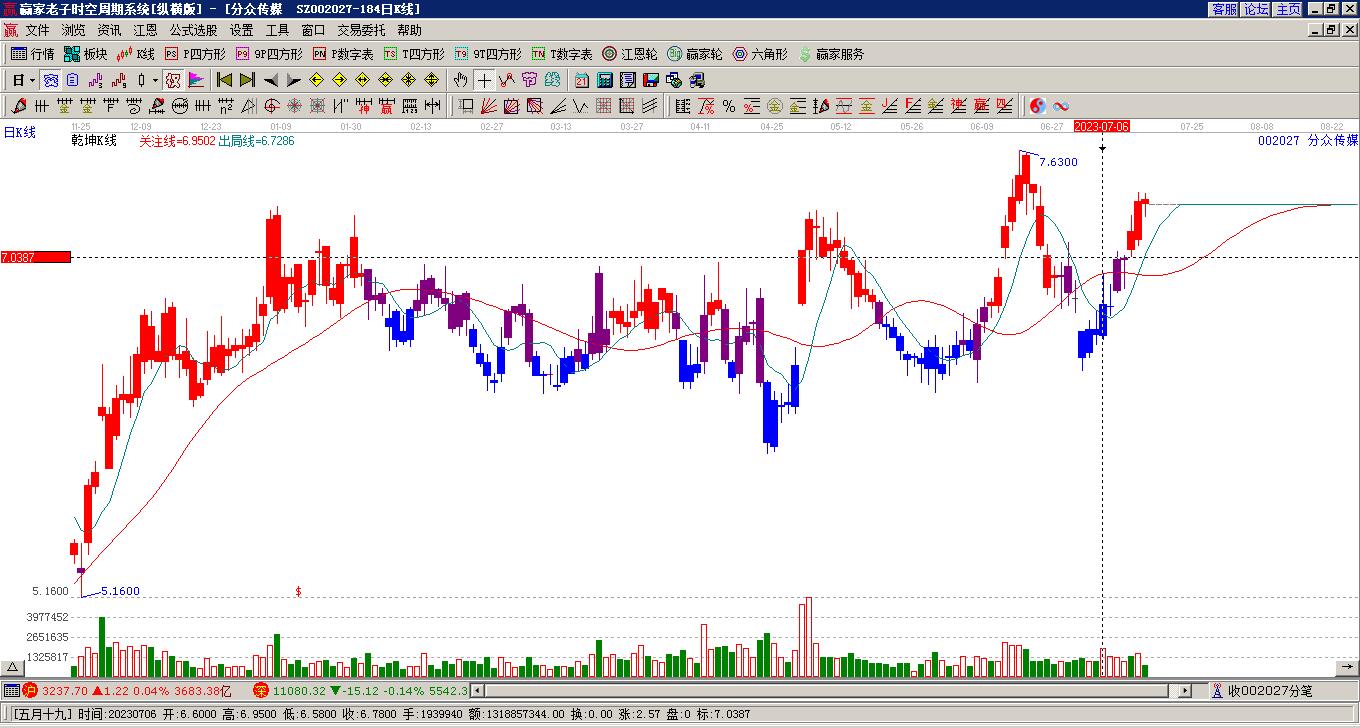
Task: Expand the candlestick style dropdown arrow
Action: [x=155, y=80]
